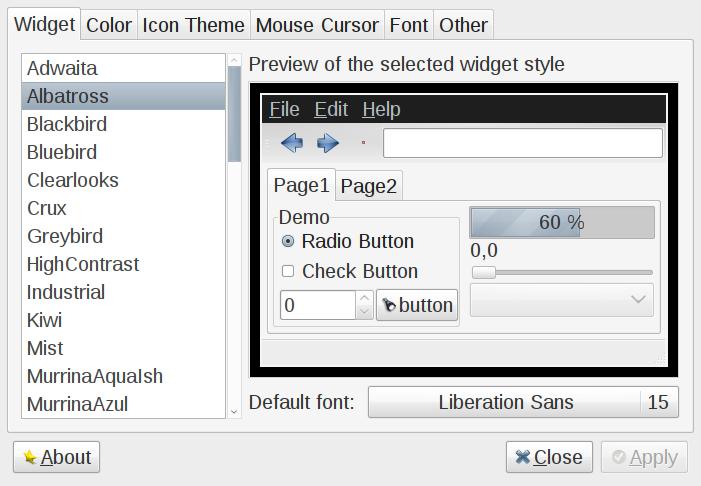Select the MurrinaAquaIsh theme

(123, 376)
